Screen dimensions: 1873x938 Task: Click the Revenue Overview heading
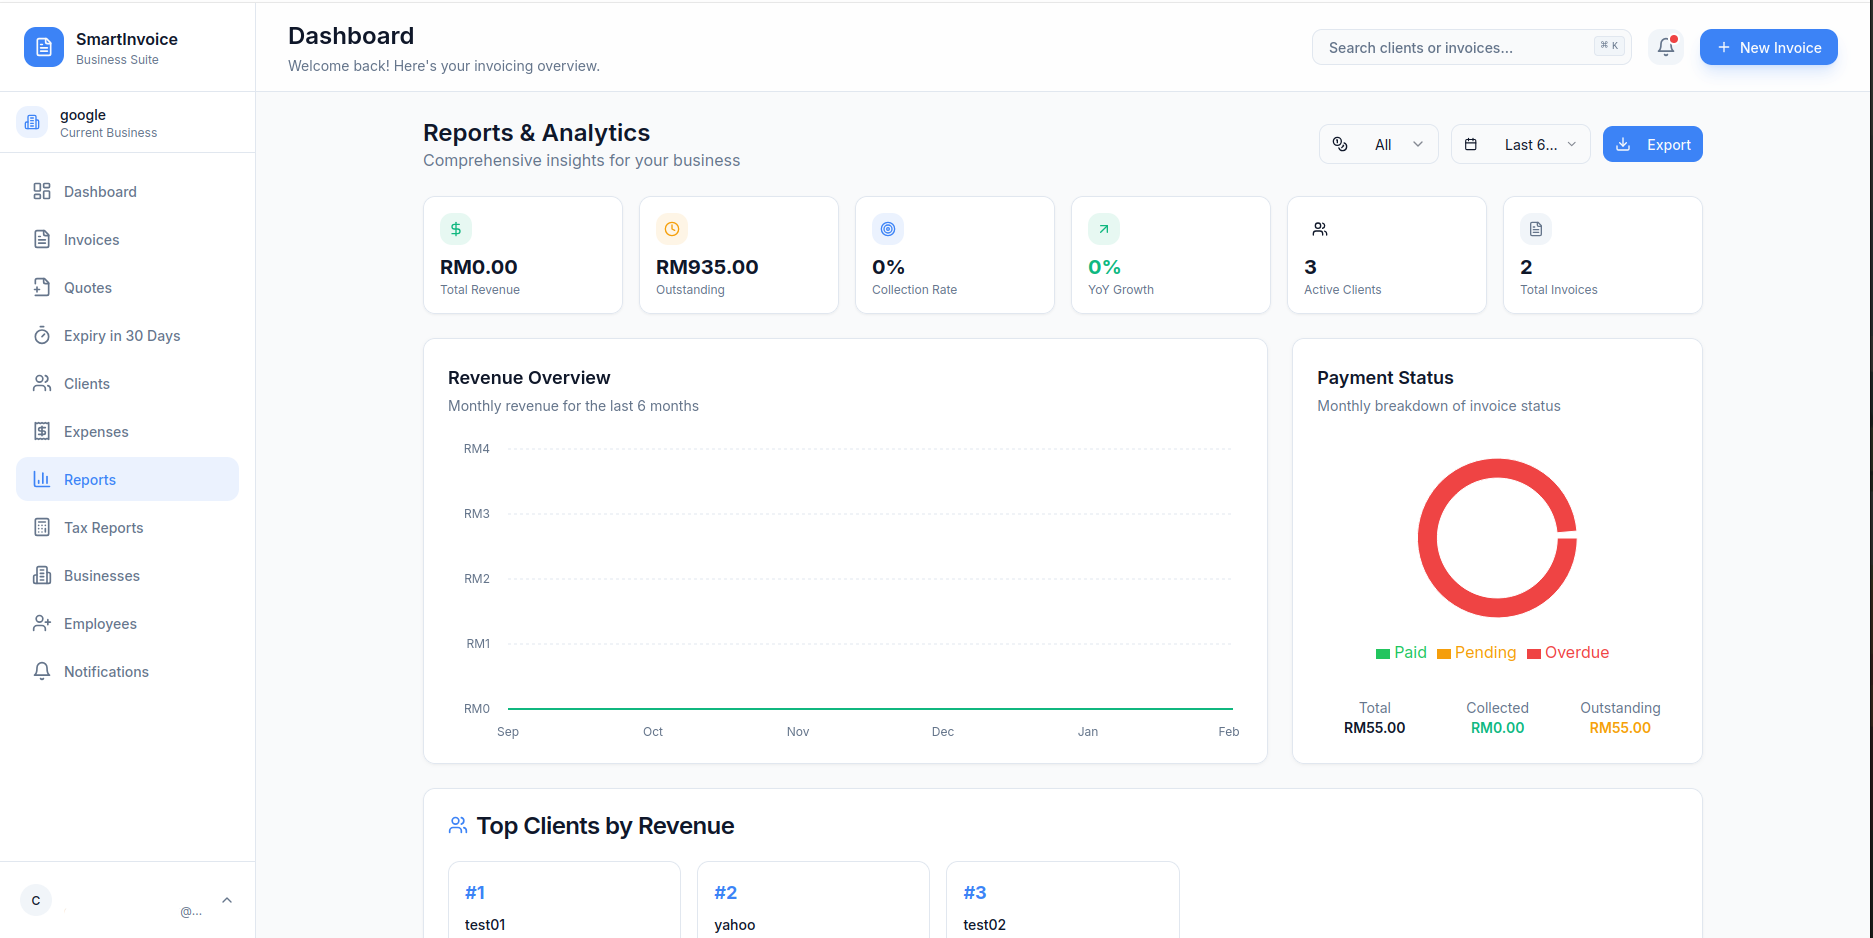coord(529,378)
